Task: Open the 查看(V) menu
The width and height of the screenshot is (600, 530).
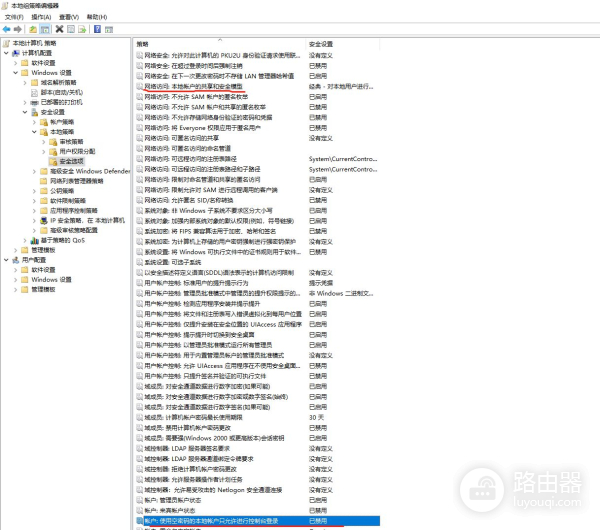Action: (67, 17)
